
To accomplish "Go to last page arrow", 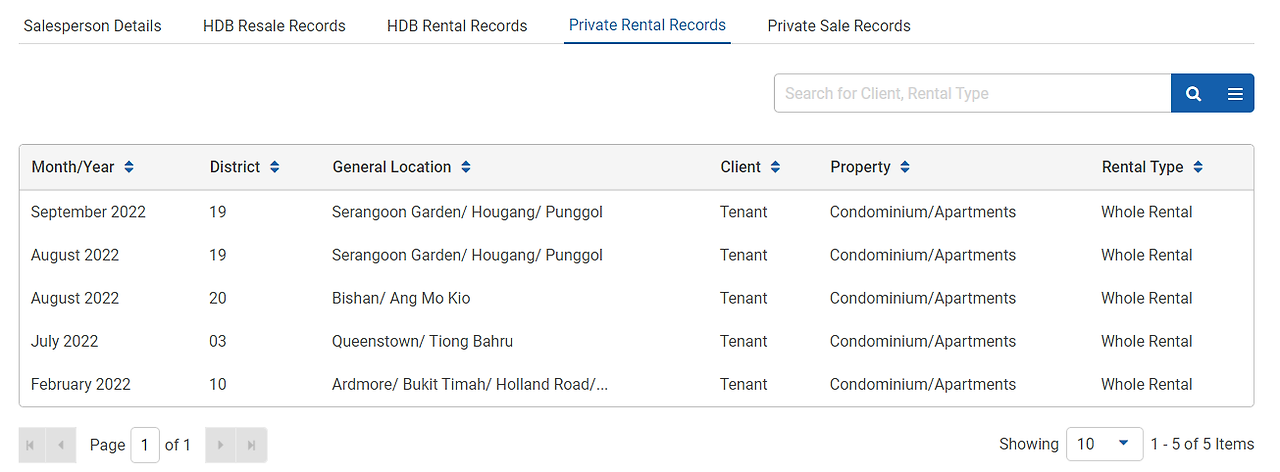I will coord(251,445).
